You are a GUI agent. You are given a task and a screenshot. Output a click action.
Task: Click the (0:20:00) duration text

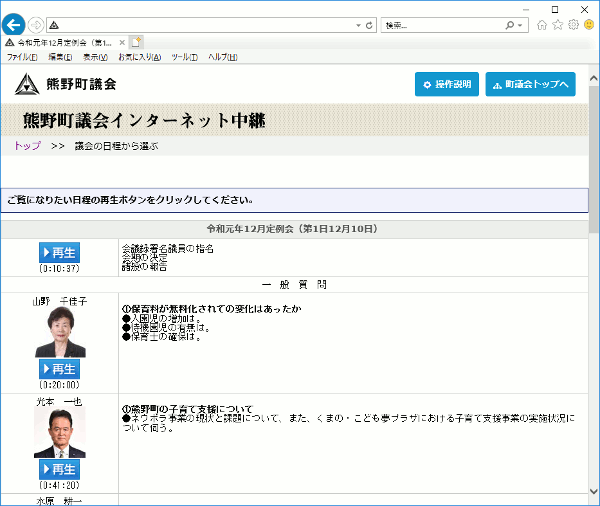coord(59,385)
